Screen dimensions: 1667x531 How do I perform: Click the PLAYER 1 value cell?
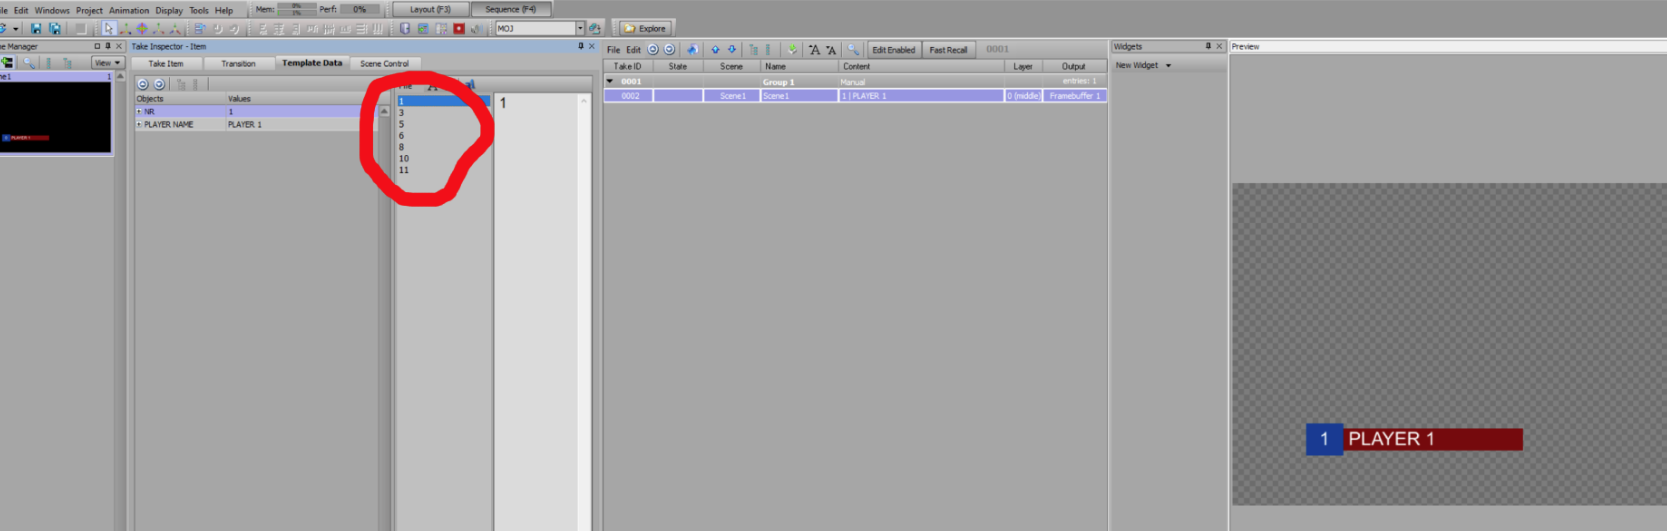[300, 125]
